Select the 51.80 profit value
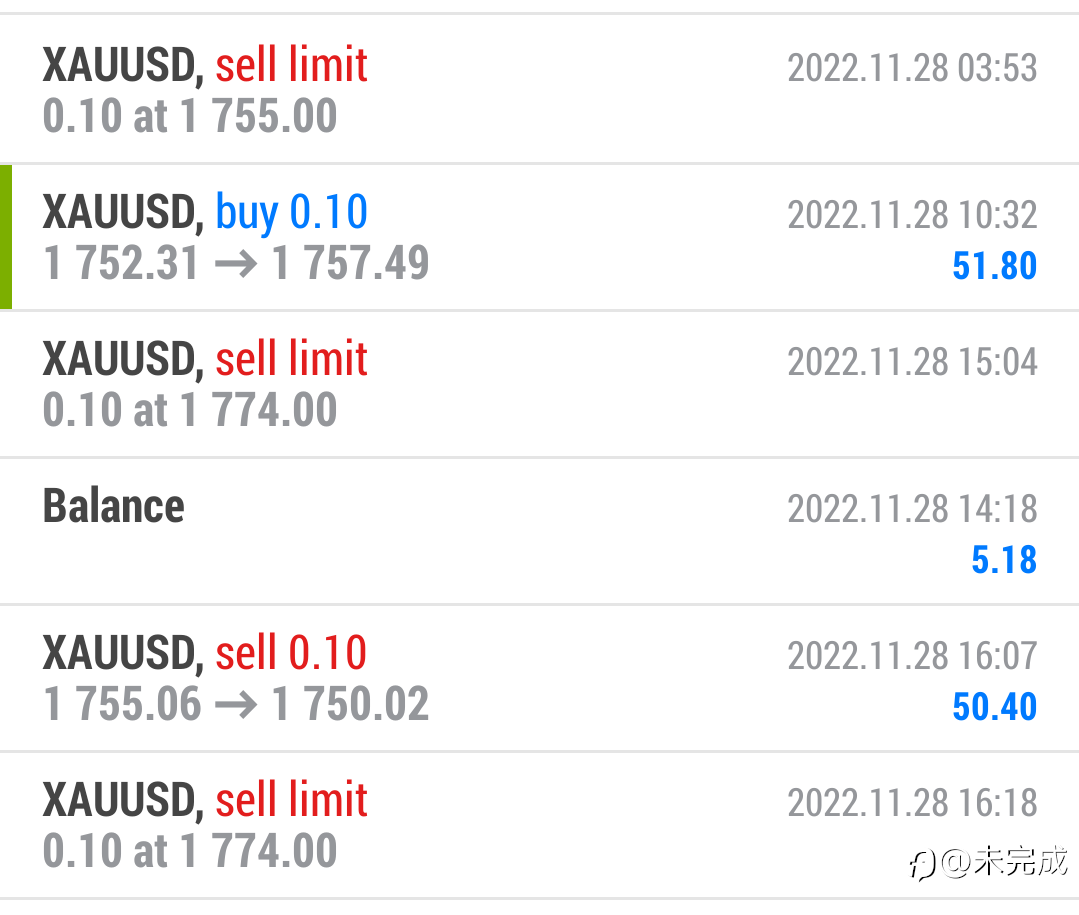 pos(994,266)
